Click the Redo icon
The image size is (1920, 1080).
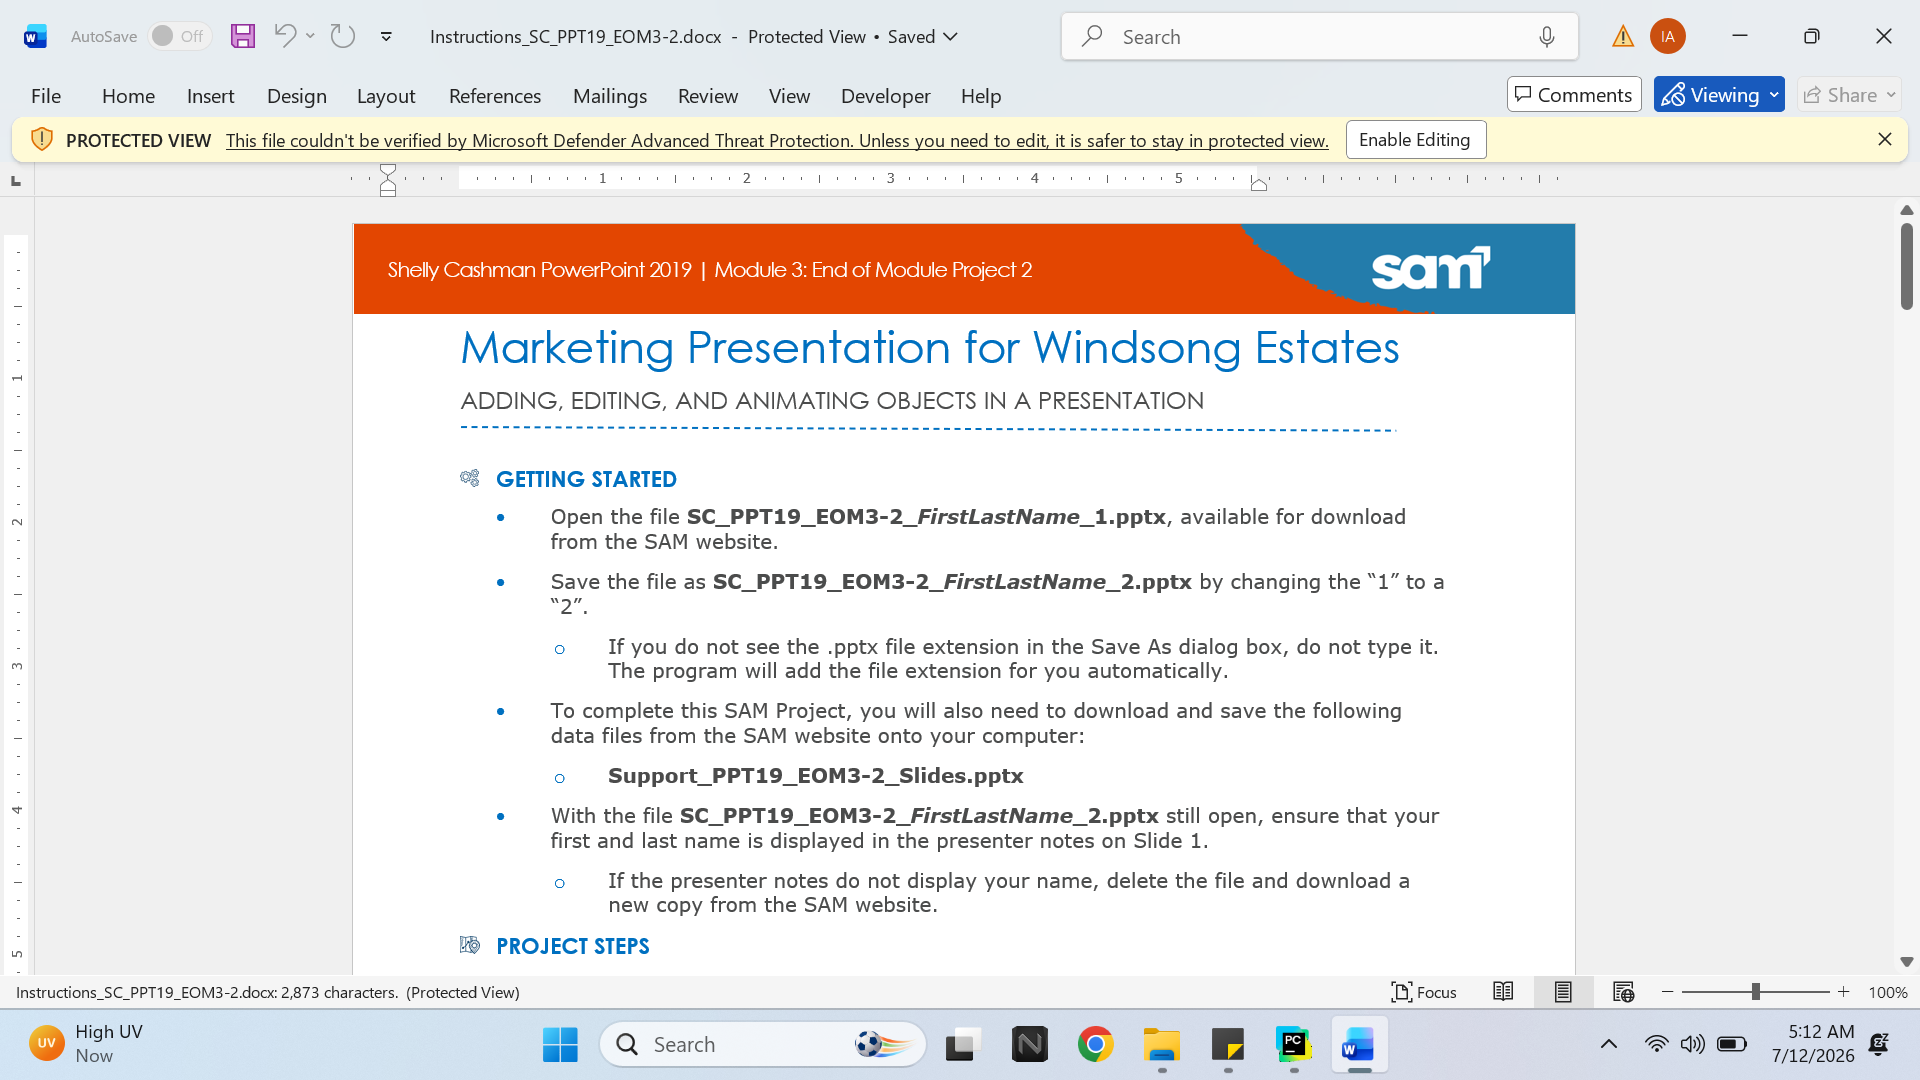point(343,36)
